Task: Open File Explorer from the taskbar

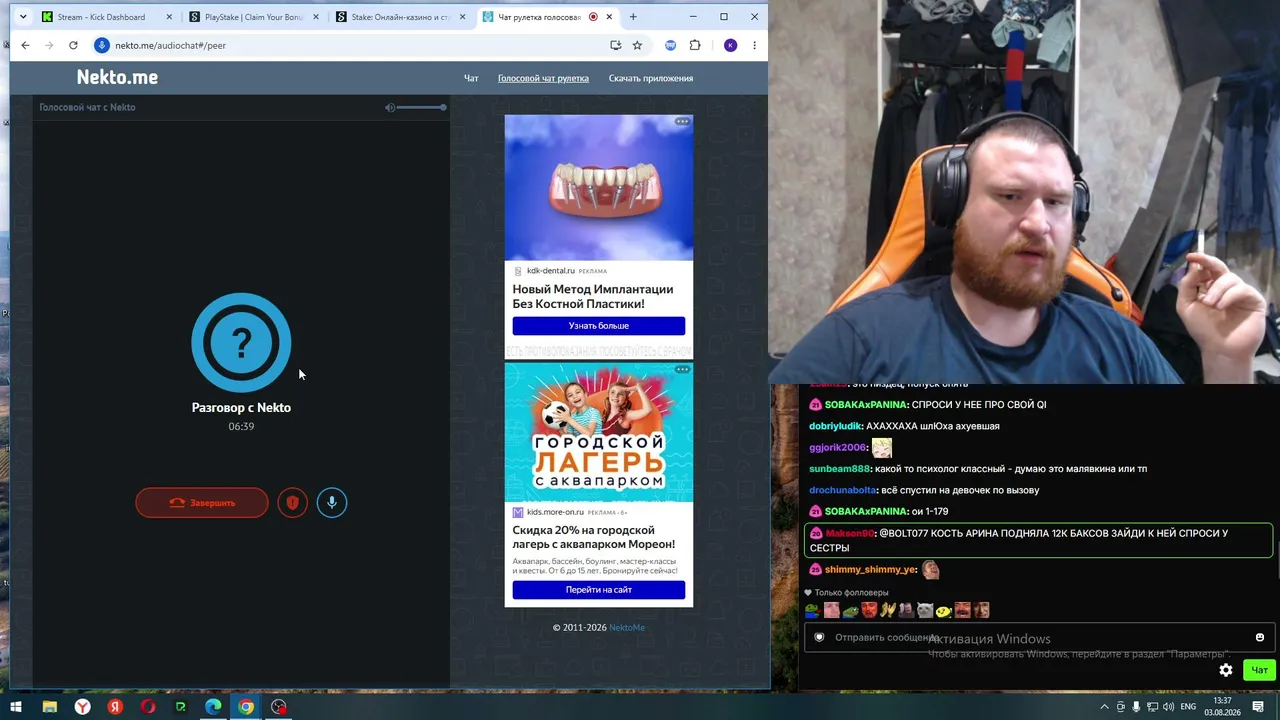Action: [x=49, y=707]
